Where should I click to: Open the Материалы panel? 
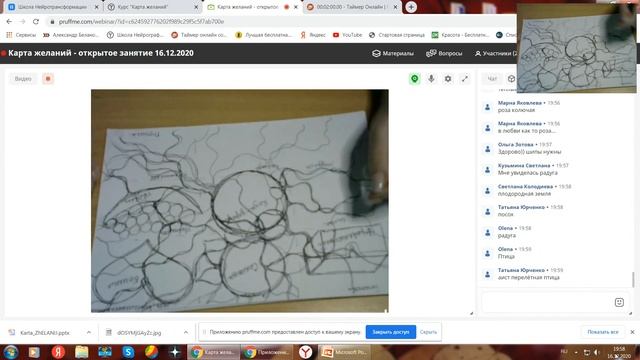pyautogui.click(x=393, y=53)
